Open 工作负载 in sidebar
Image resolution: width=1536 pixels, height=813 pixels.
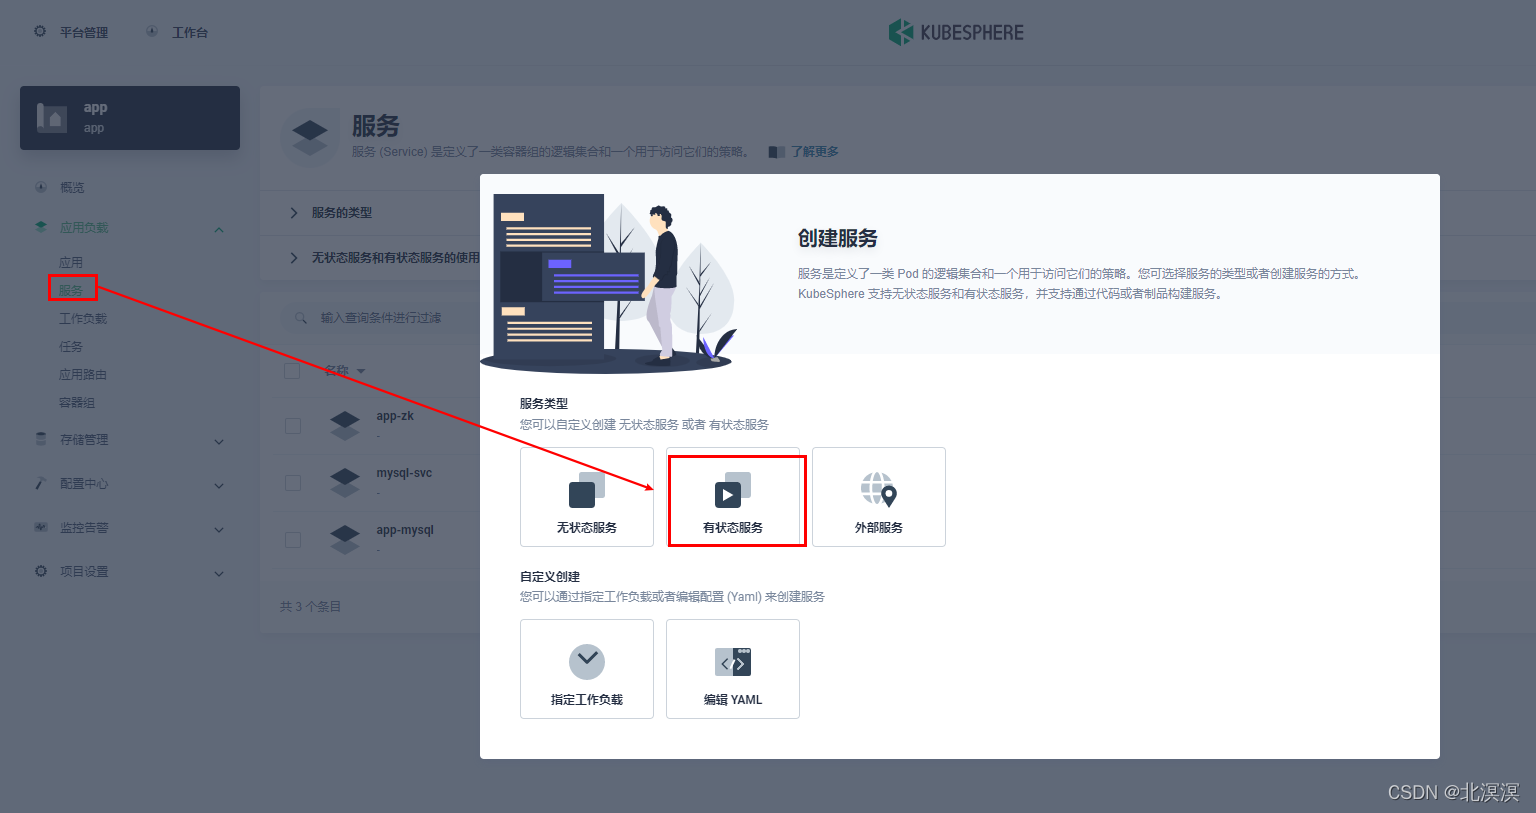83,318
